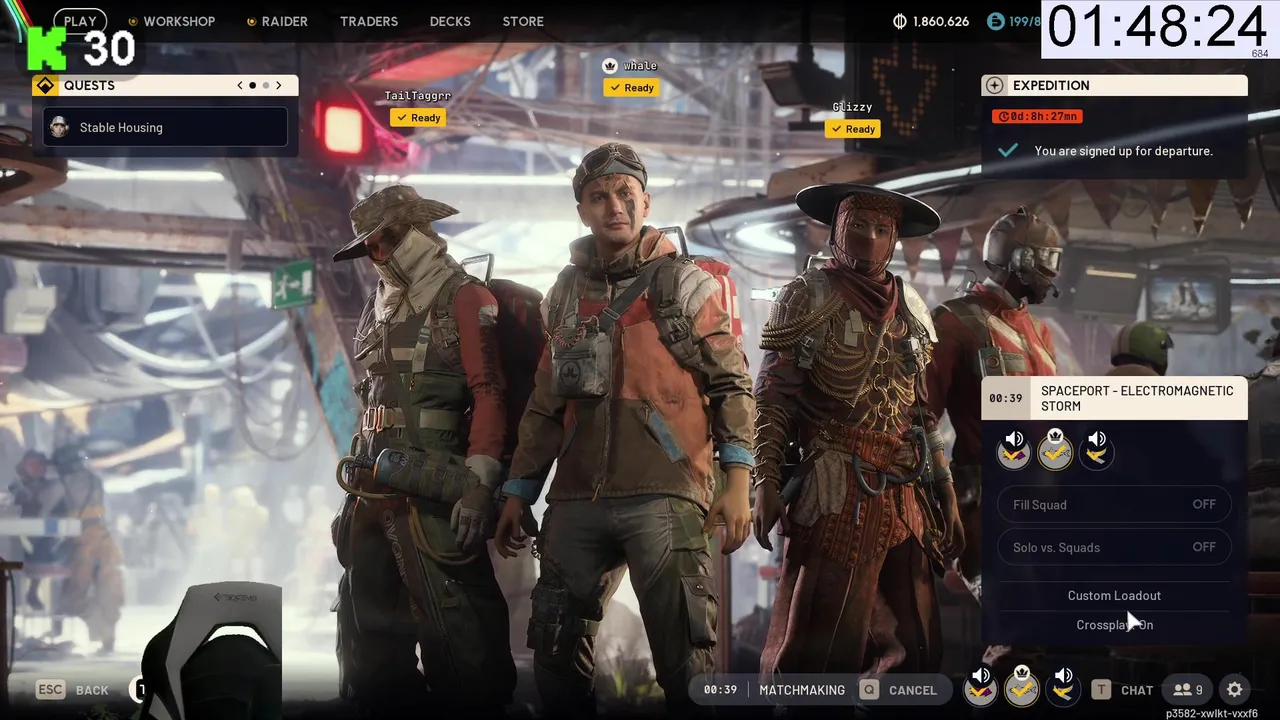The image size is (1280, 720).
Task: Click the 00:39 timer in map panel
Action: coord(1005,398)
